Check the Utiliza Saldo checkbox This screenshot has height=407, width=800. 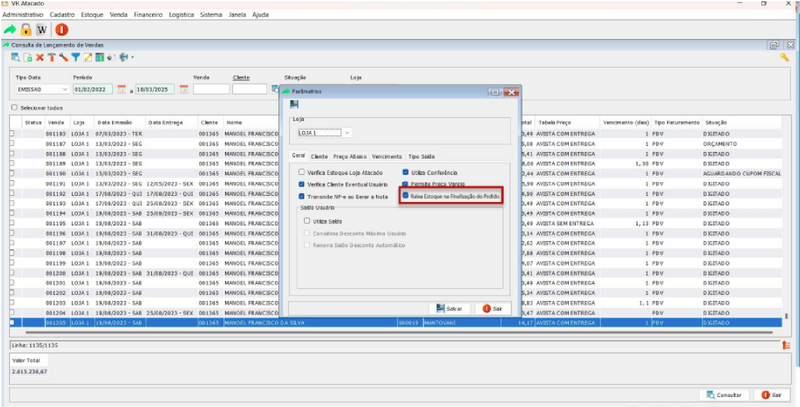coord(306,221)
